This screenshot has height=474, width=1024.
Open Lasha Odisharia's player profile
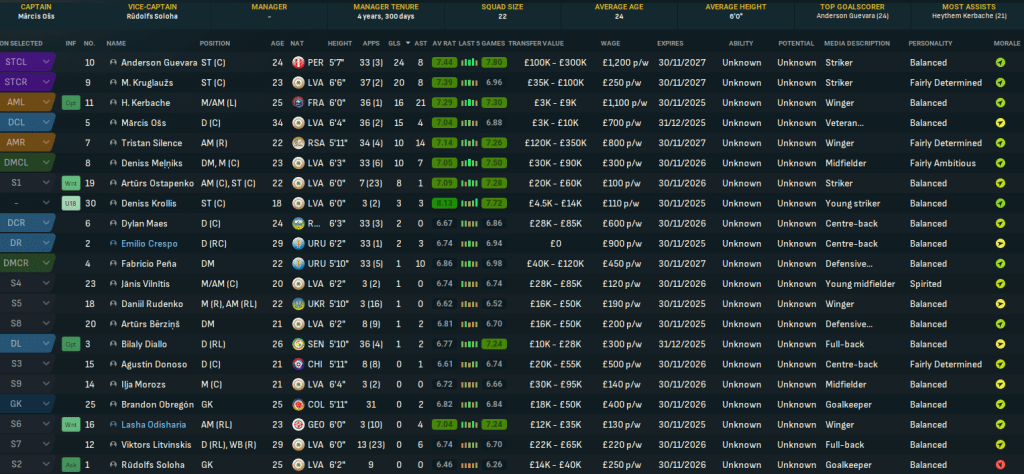152,425
